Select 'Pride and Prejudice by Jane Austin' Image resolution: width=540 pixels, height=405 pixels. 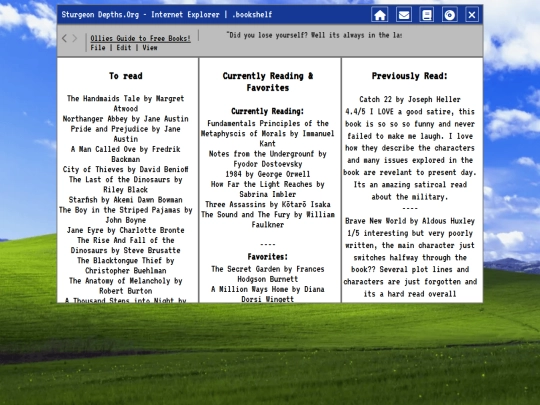click(126, 134)
